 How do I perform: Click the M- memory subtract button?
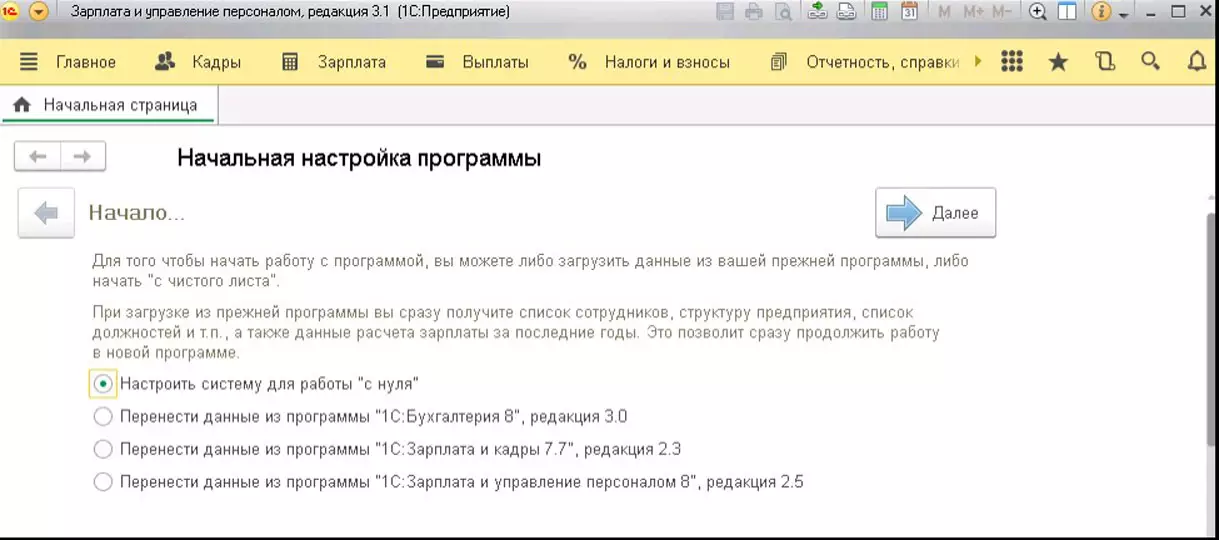coord(1004,12)
